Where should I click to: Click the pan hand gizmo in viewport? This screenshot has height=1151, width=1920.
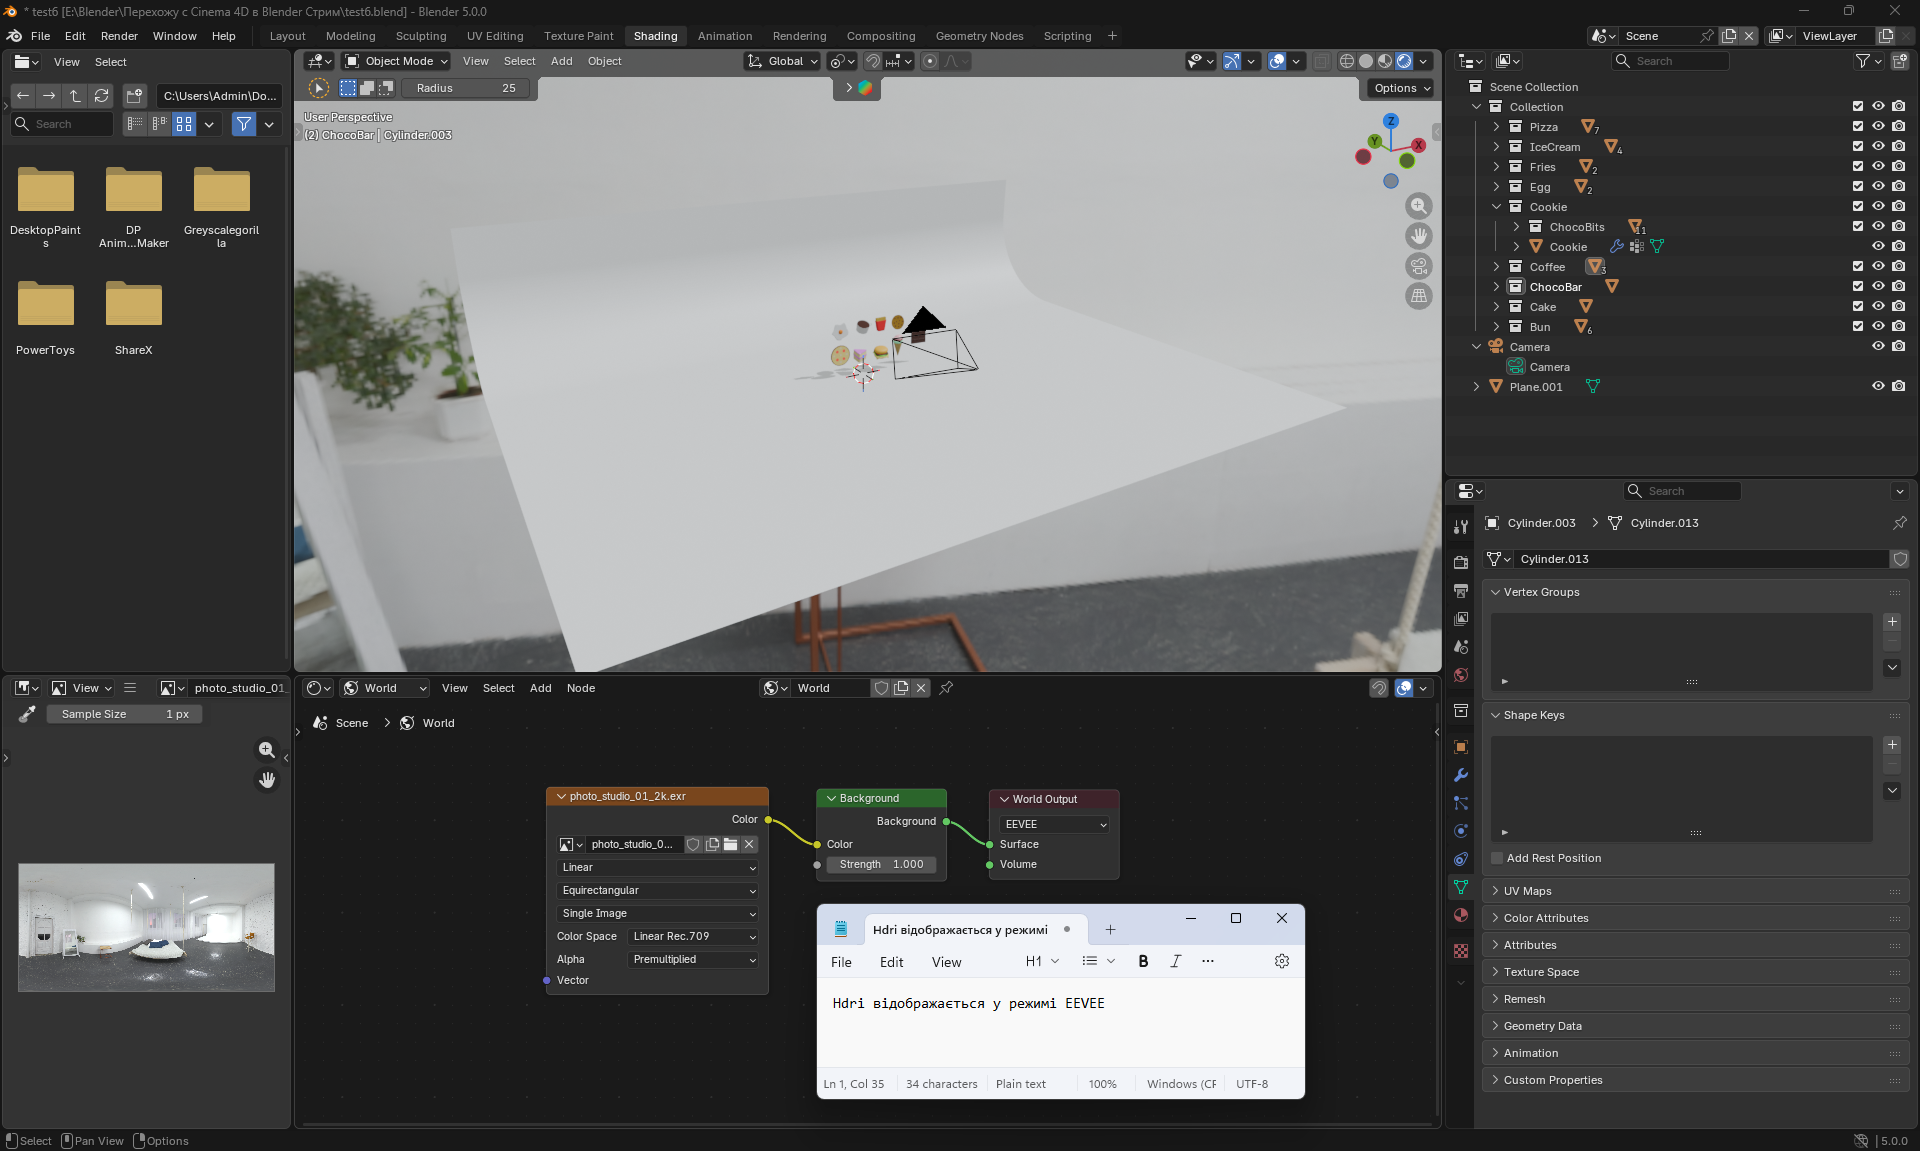tap(1418, 236)
